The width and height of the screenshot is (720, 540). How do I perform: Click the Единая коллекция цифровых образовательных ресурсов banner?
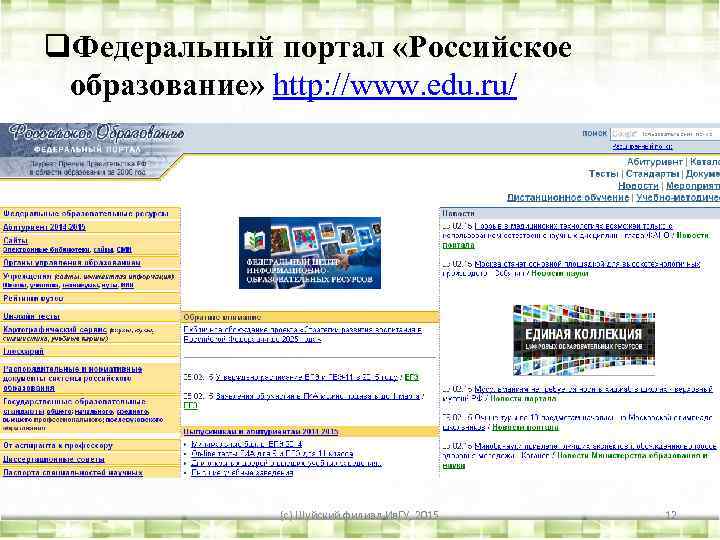point(584,339)
